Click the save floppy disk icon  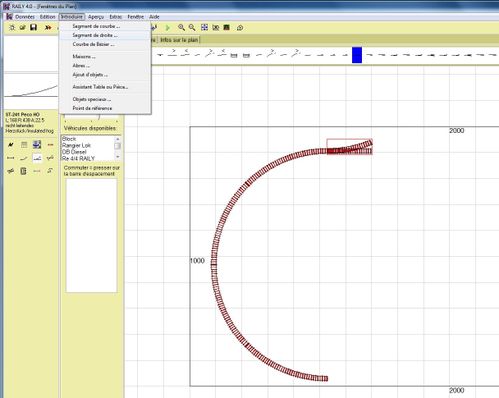pyautogui.click(x=33, y=27)
